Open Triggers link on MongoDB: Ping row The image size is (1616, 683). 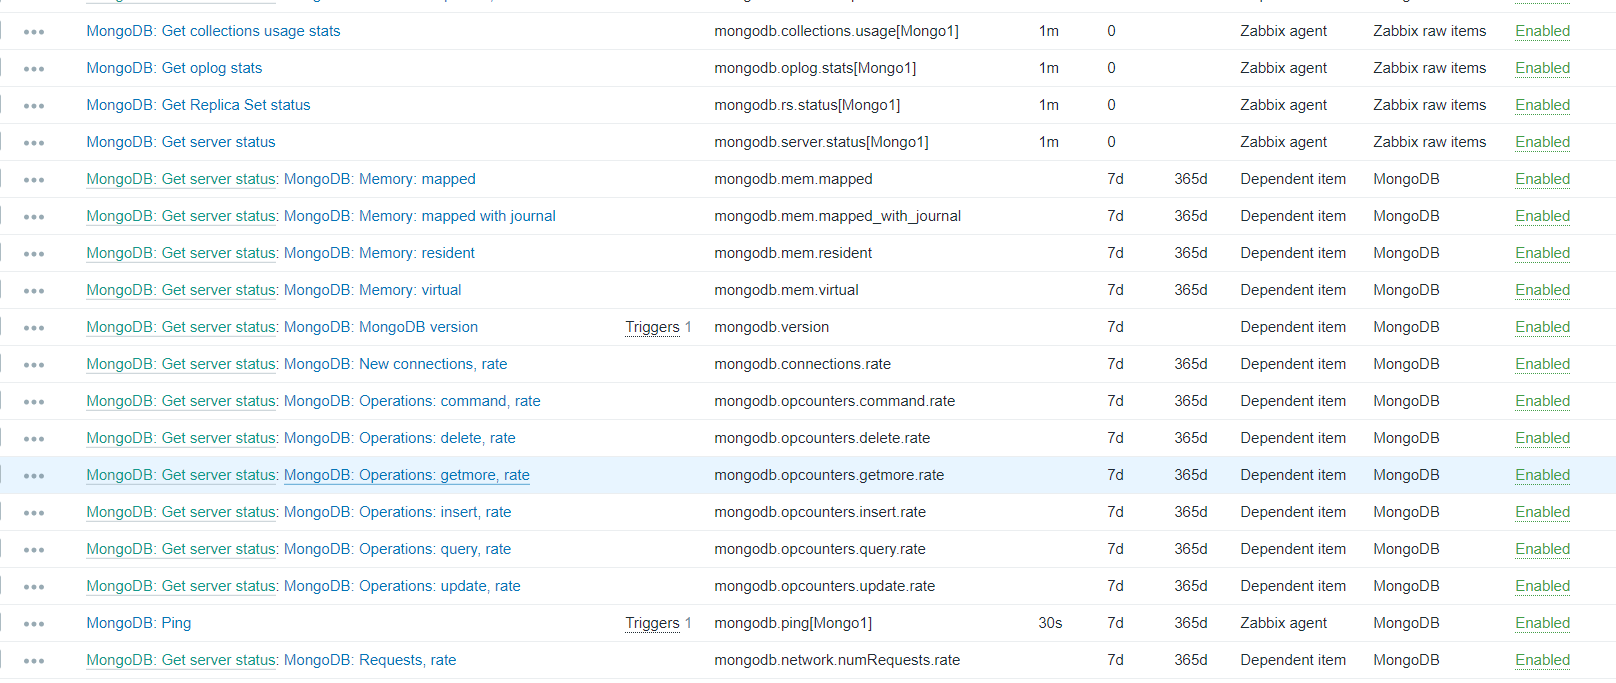(652, 623)
